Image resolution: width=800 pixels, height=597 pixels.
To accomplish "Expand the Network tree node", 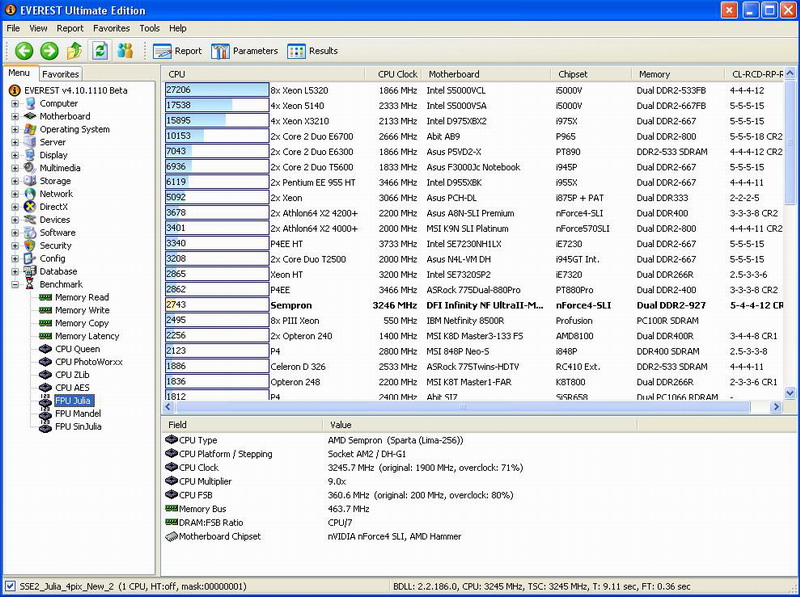I will pos(15,194).
